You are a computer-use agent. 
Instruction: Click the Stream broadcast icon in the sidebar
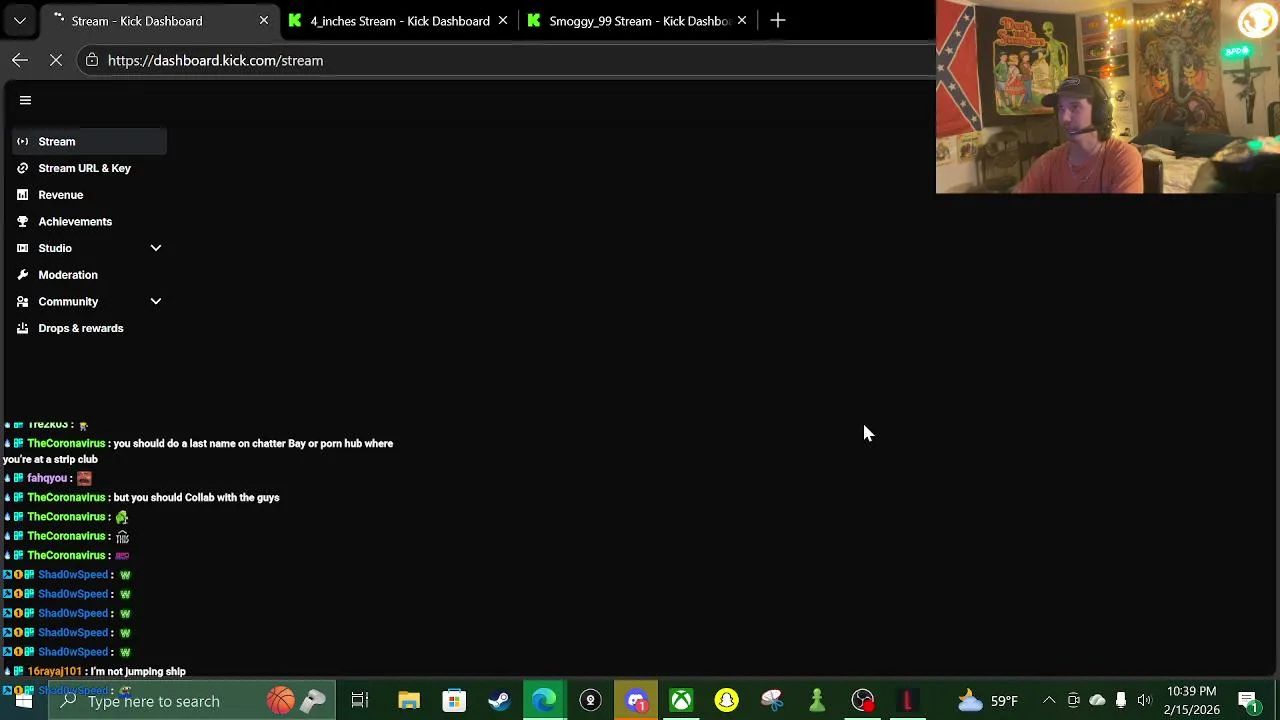pyautogui.click(x=22, y=142)
